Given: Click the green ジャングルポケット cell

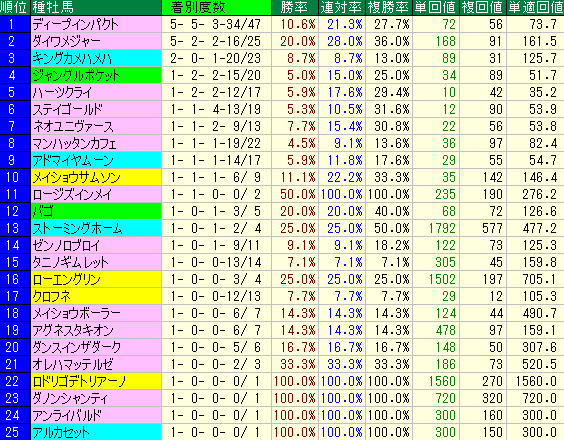Looking at the screenshot, I should tap(96, 75).
